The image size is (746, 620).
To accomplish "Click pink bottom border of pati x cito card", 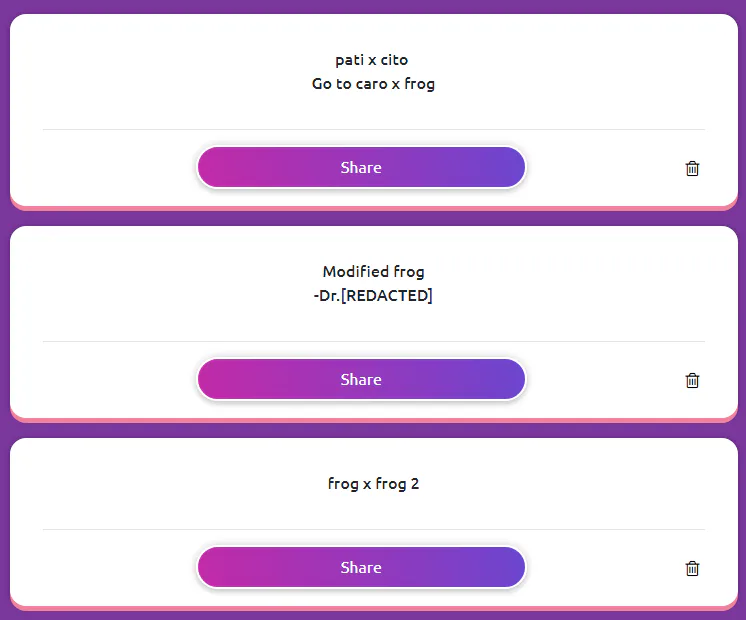I will click(373, 208).
